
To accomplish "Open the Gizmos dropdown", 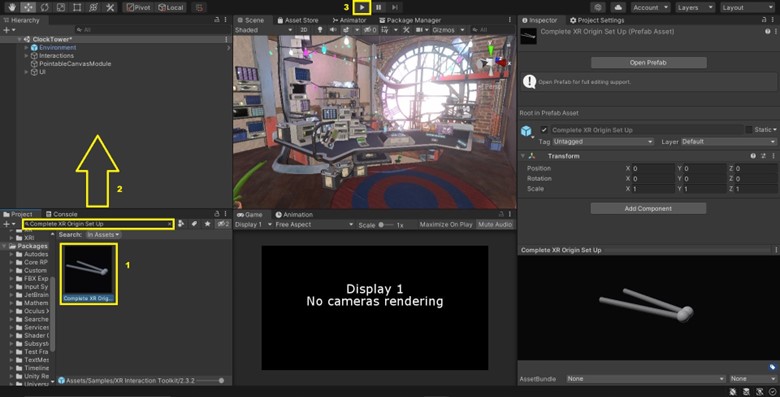I will click(448, 30).
